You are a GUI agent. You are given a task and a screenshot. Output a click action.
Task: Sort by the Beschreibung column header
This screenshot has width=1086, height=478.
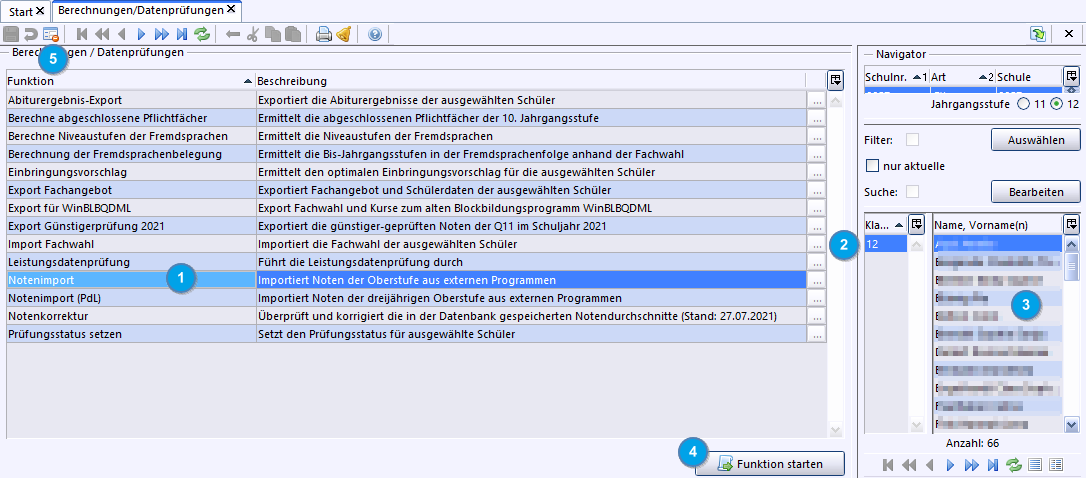click(x=531, y=81)
